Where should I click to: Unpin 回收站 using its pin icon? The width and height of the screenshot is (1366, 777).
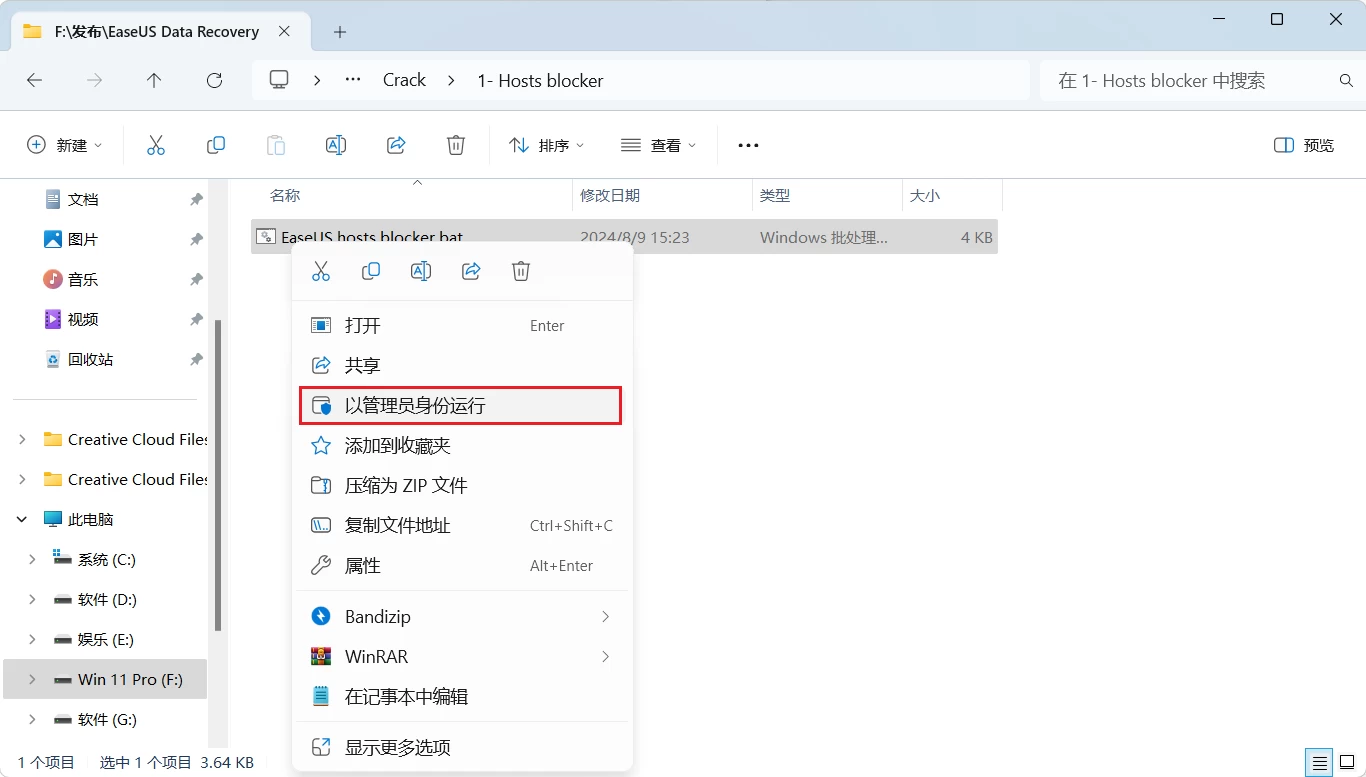(196, 360)
